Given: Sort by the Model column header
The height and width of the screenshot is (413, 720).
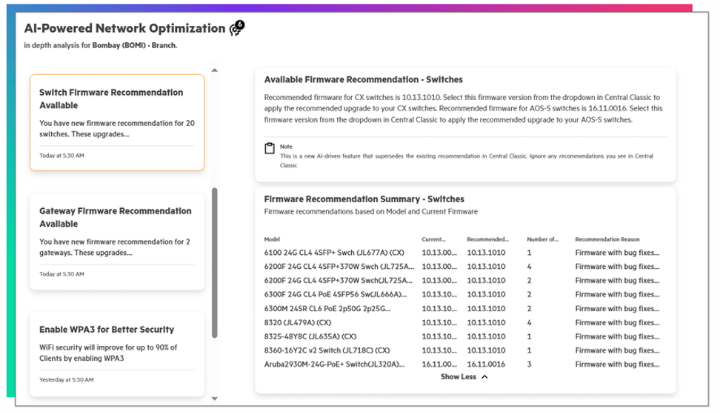Looking at the screenshot, I should [x=271, y=240].
